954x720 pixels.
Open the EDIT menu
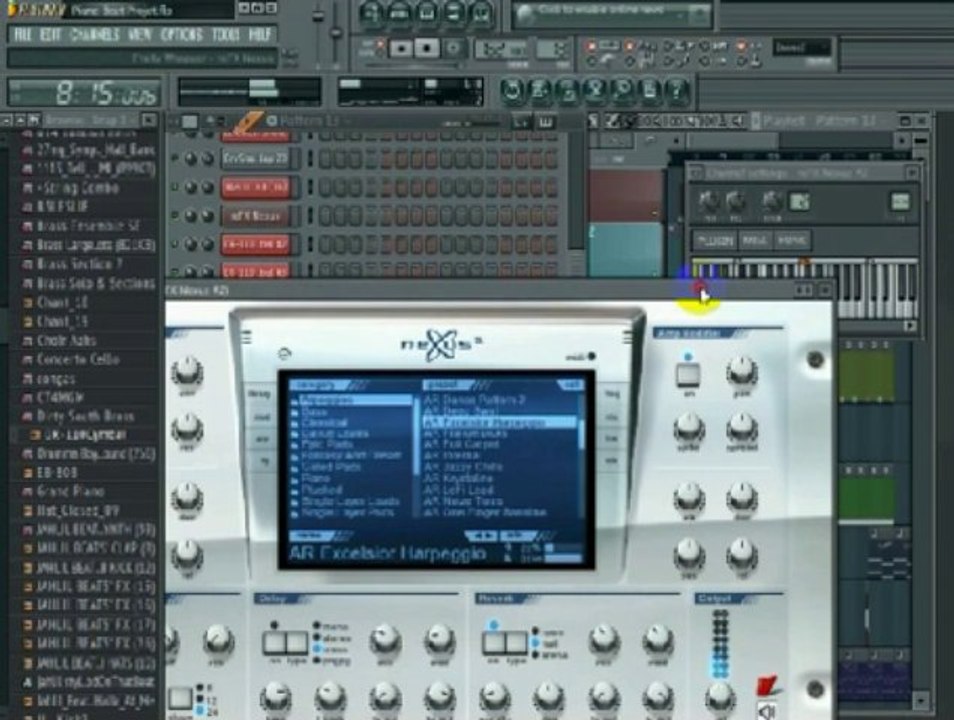pyautogui.click(x=50, y=35)
